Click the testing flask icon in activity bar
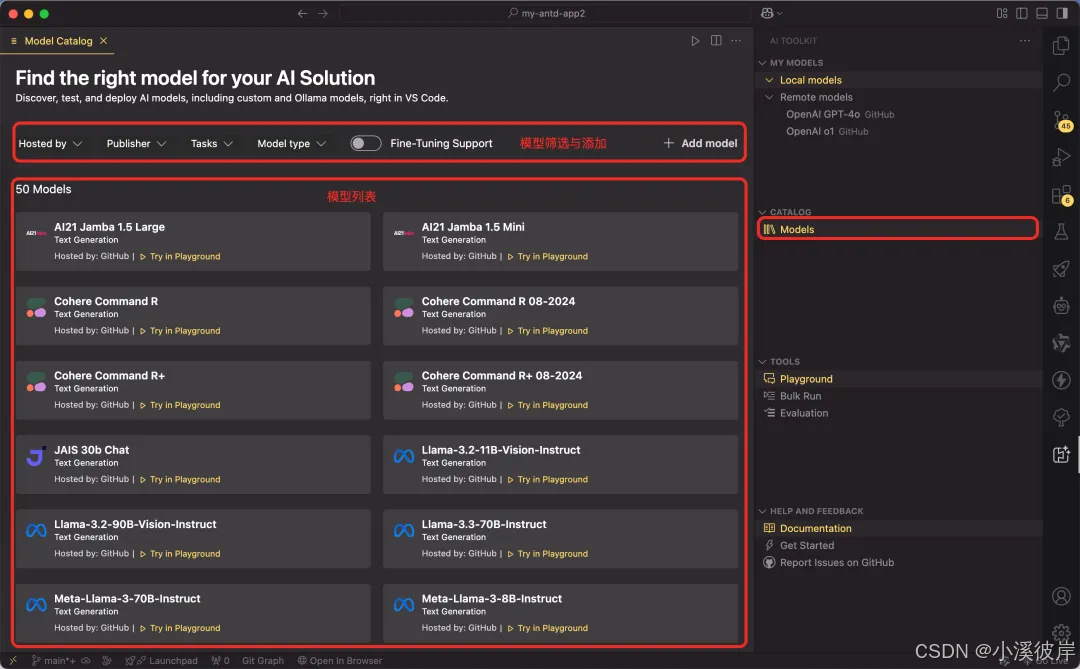Screen dimensions: 1080x669 (1061, 232)
